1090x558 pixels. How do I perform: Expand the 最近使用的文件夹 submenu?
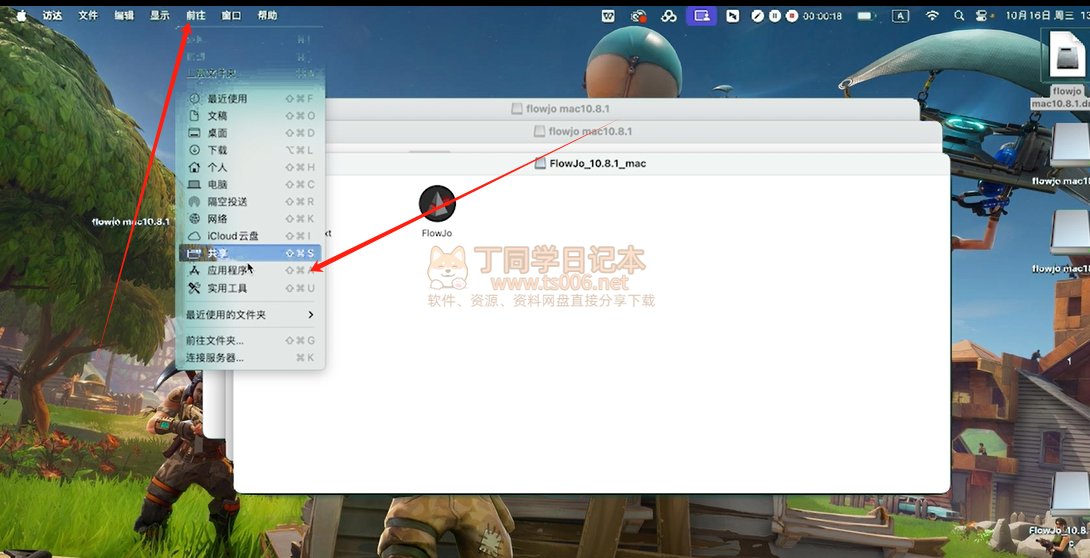(251, 315)
